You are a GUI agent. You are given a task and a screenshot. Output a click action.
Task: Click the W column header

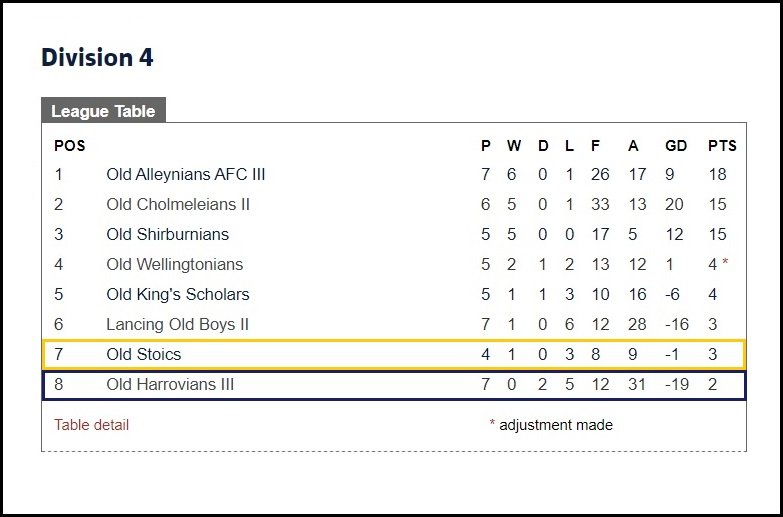tap(514, 146)
